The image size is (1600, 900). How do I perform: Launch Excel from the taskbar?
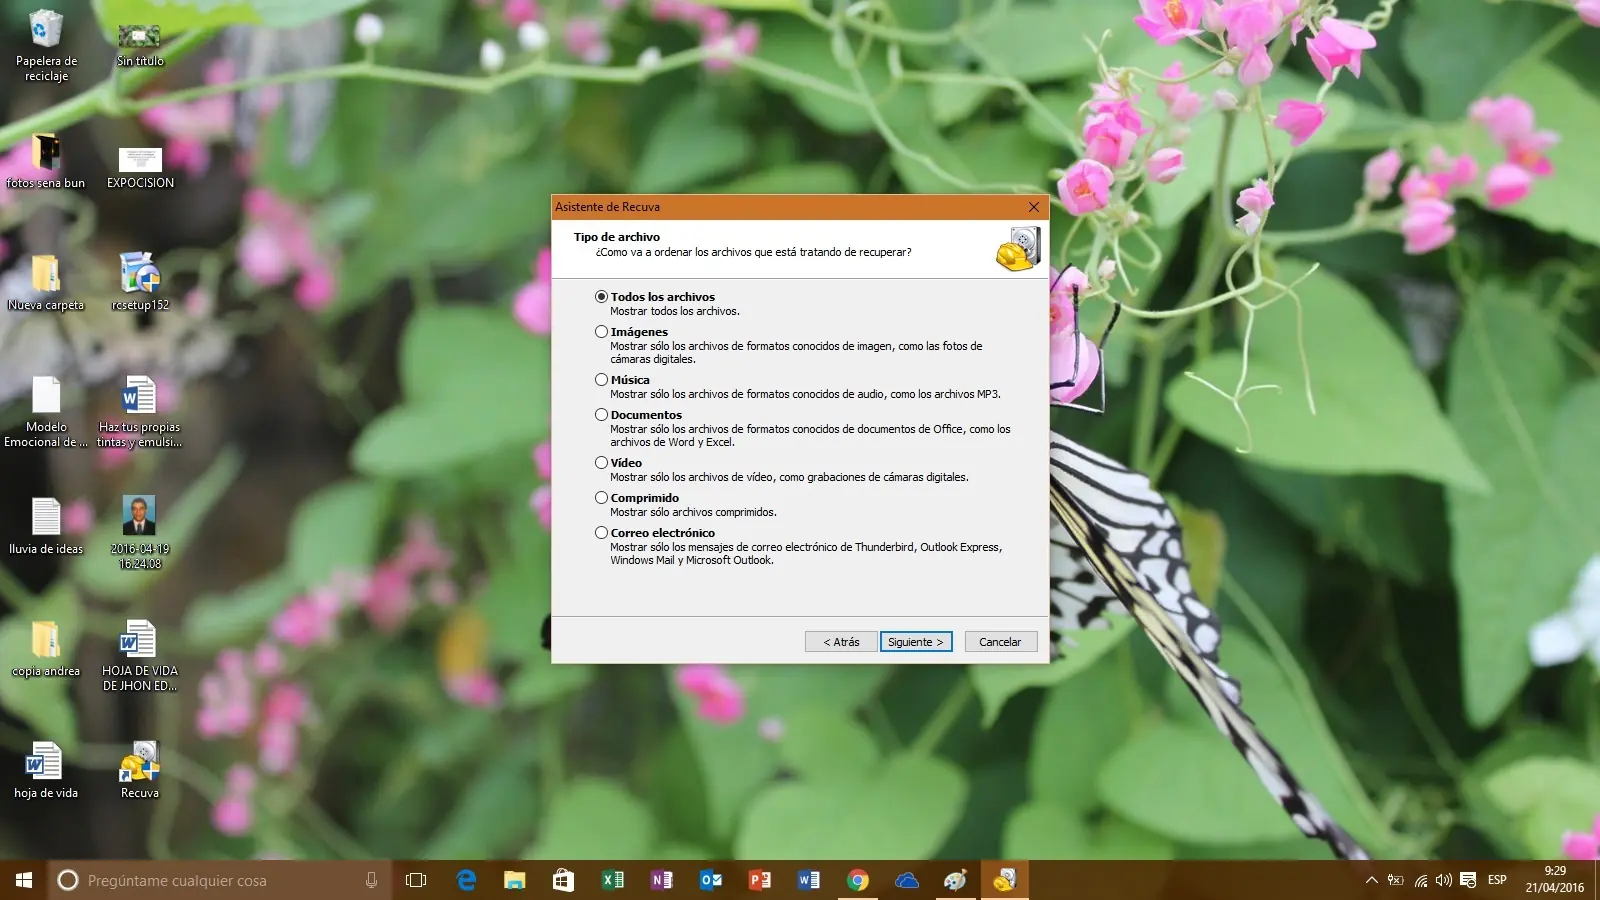coord(612,880)
